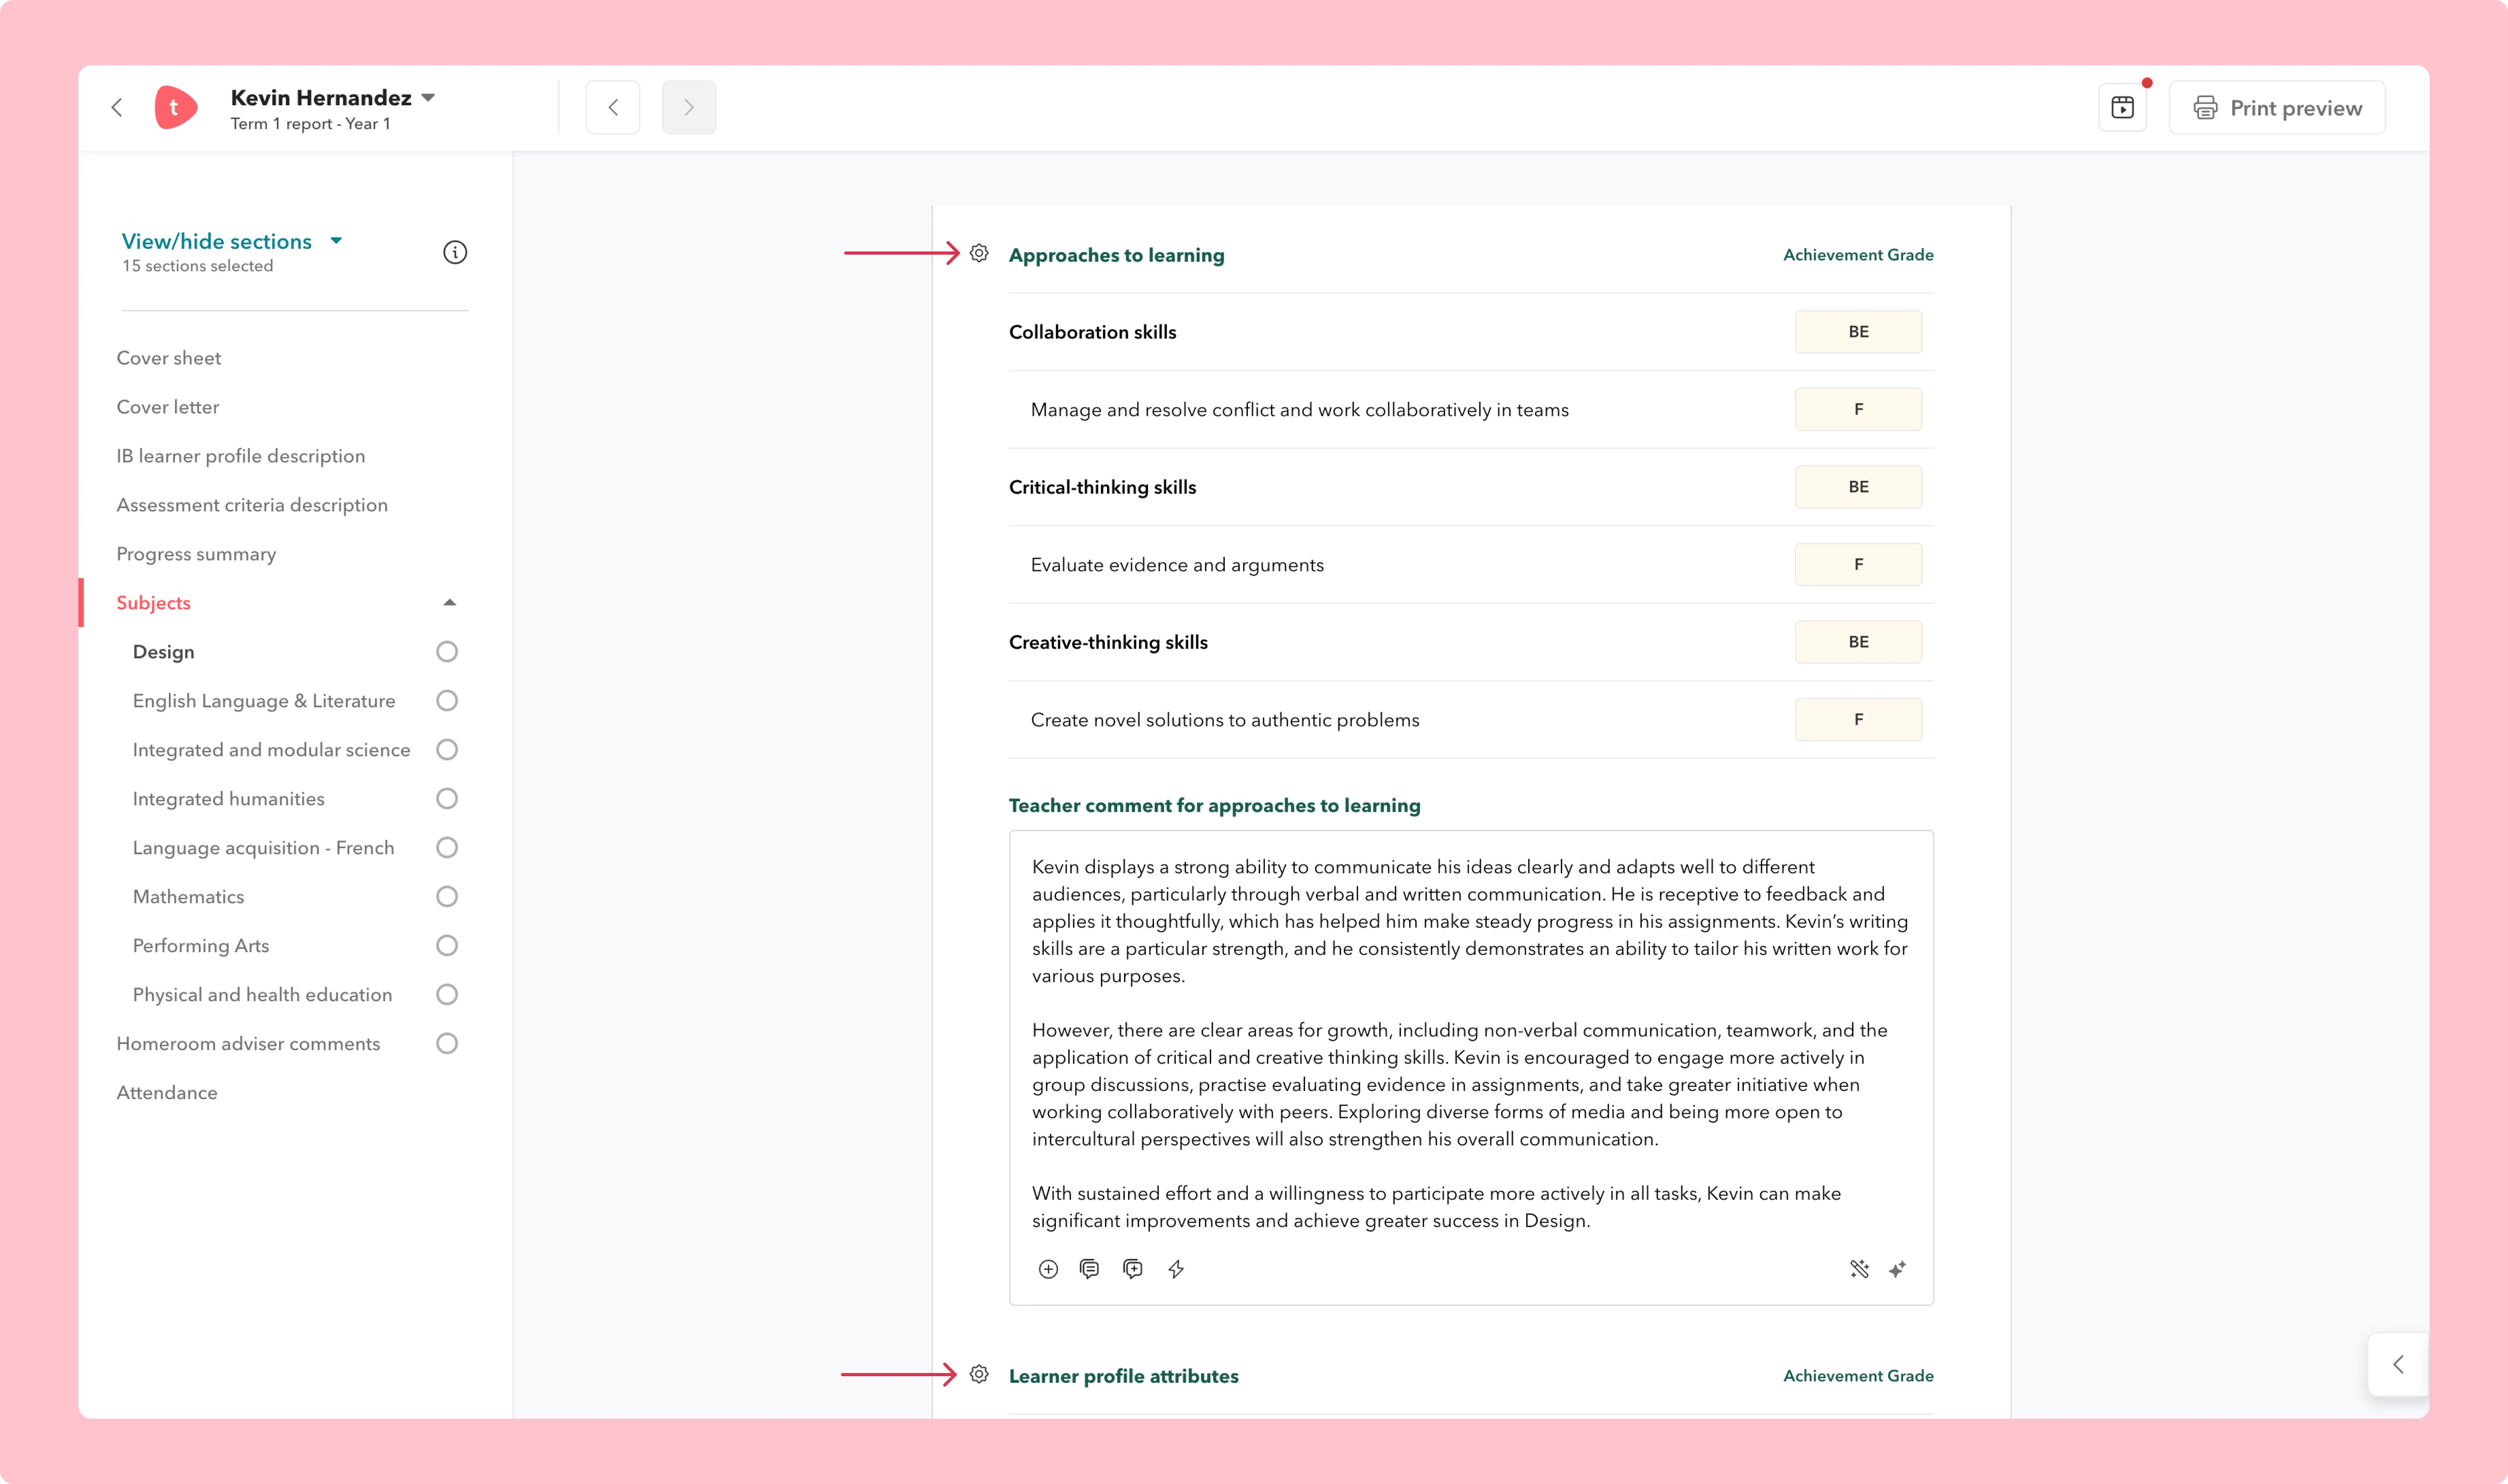Open the Kevin Hernandez student dropdown
This screenshot has height=1484, width=2508.
point(428,98)
